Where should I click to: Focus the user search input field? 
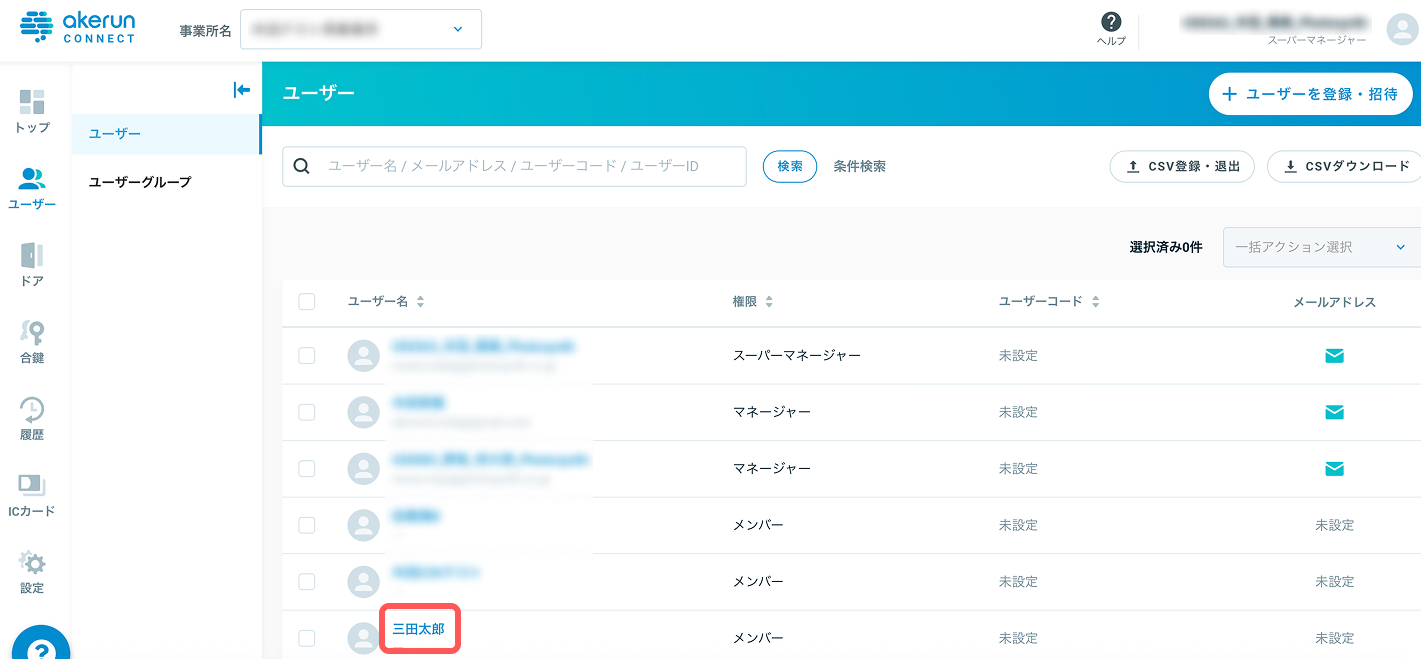click(x=514, y=166)
